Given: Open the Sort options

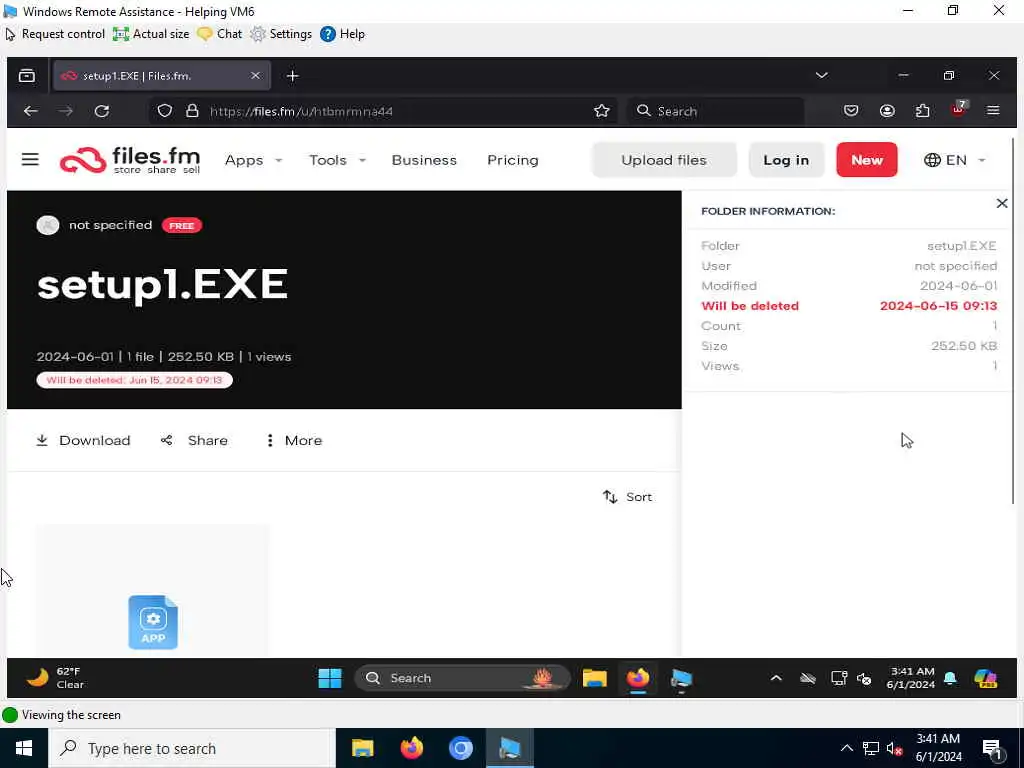Looking at the screenshot, I should coord(627,497).
